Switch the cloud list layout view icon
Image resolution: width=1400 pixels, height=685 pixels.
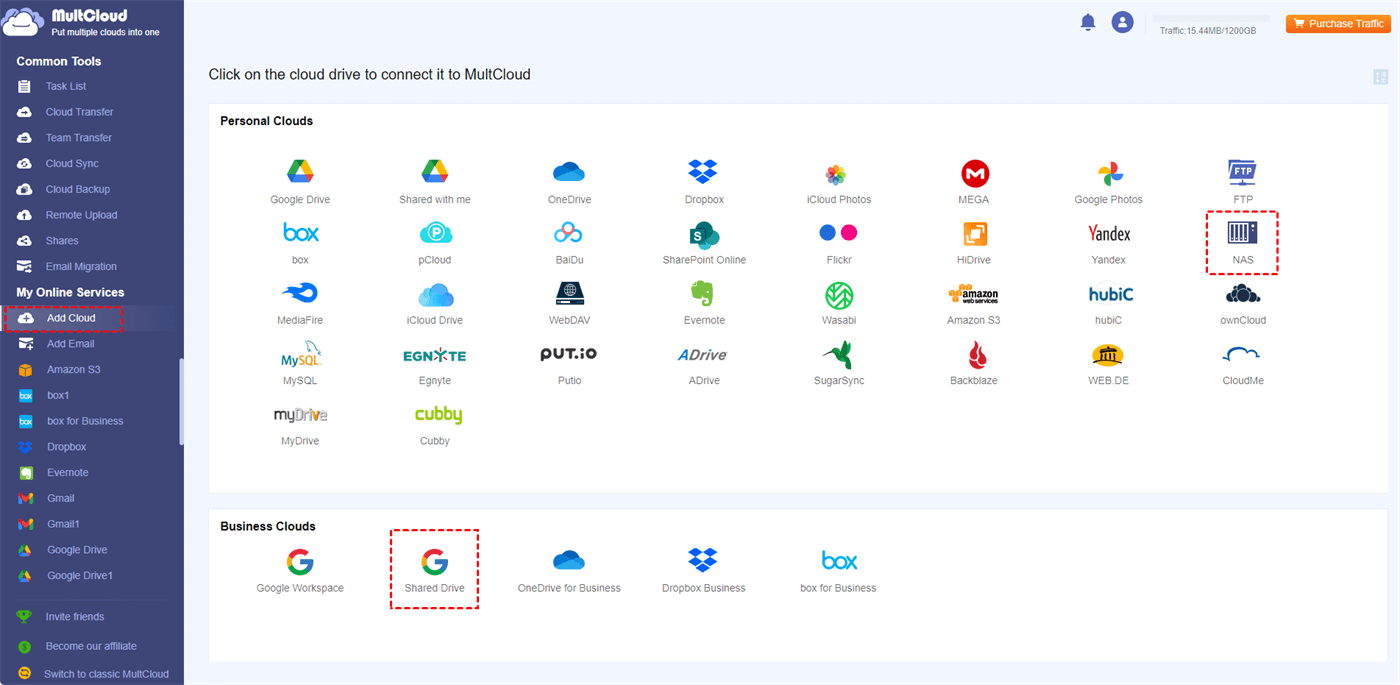pyautogui.click(x=1381, y=77)
